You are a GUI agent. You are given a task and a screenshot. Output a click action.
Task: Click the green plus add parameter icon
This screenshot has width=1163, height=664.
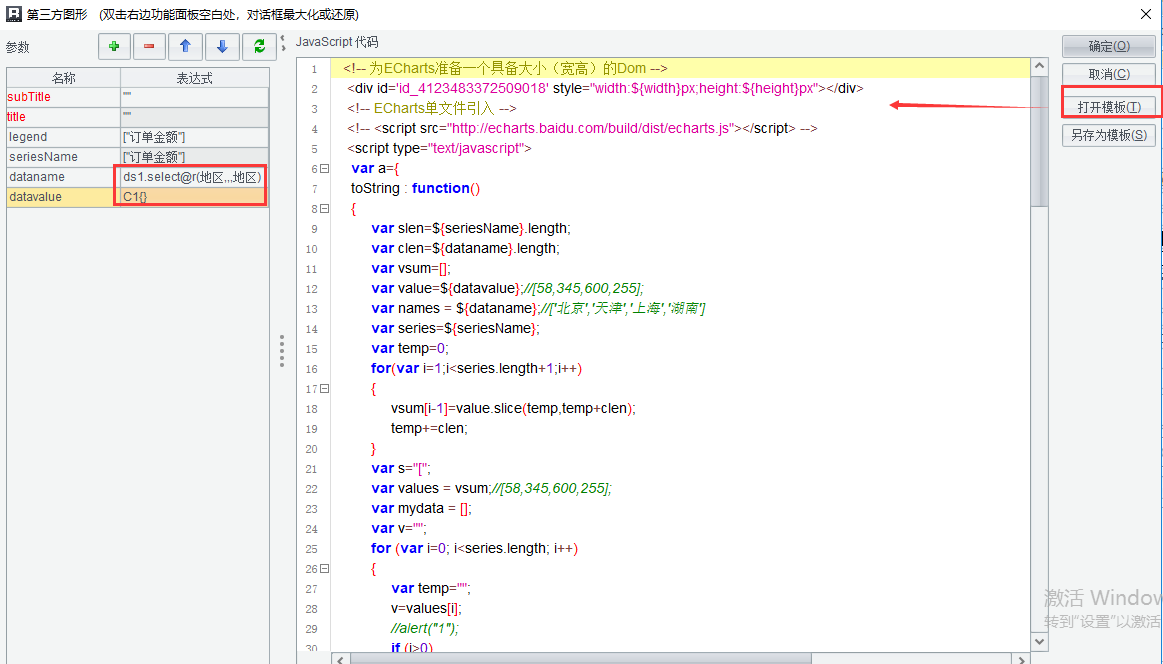[114, 46]
